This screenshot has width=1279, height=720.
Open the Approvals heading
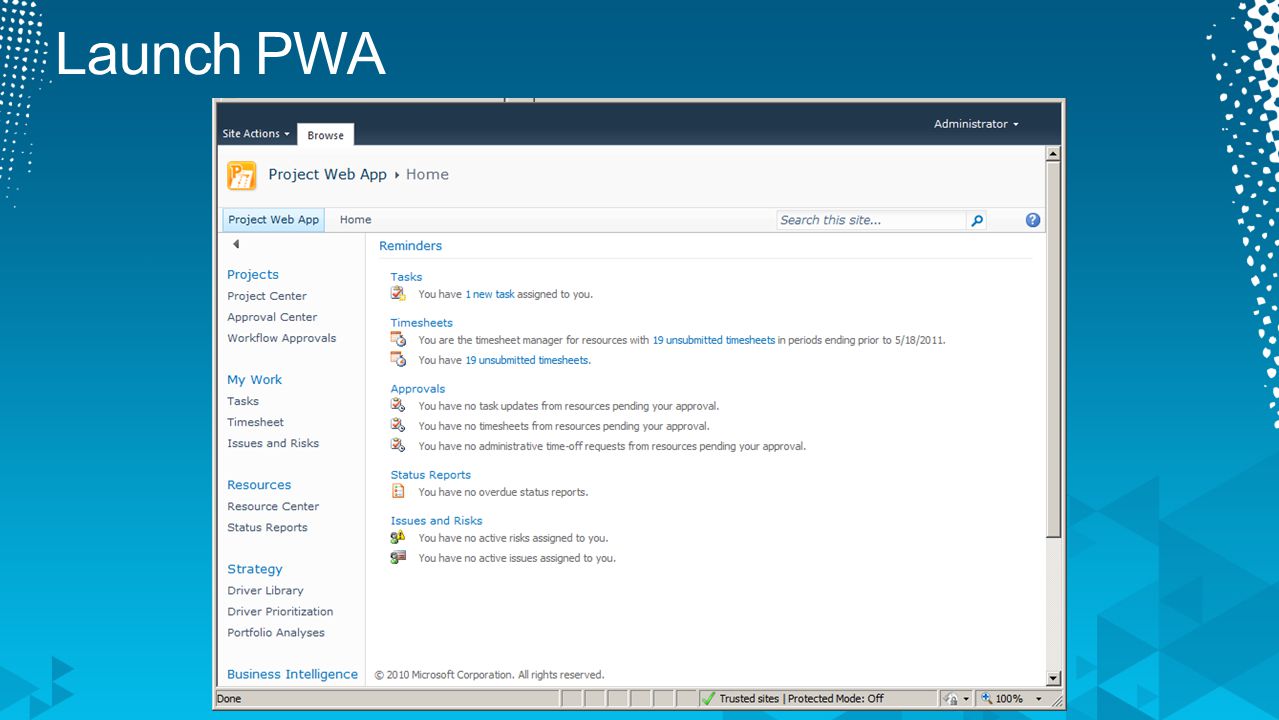pos(418,389)
